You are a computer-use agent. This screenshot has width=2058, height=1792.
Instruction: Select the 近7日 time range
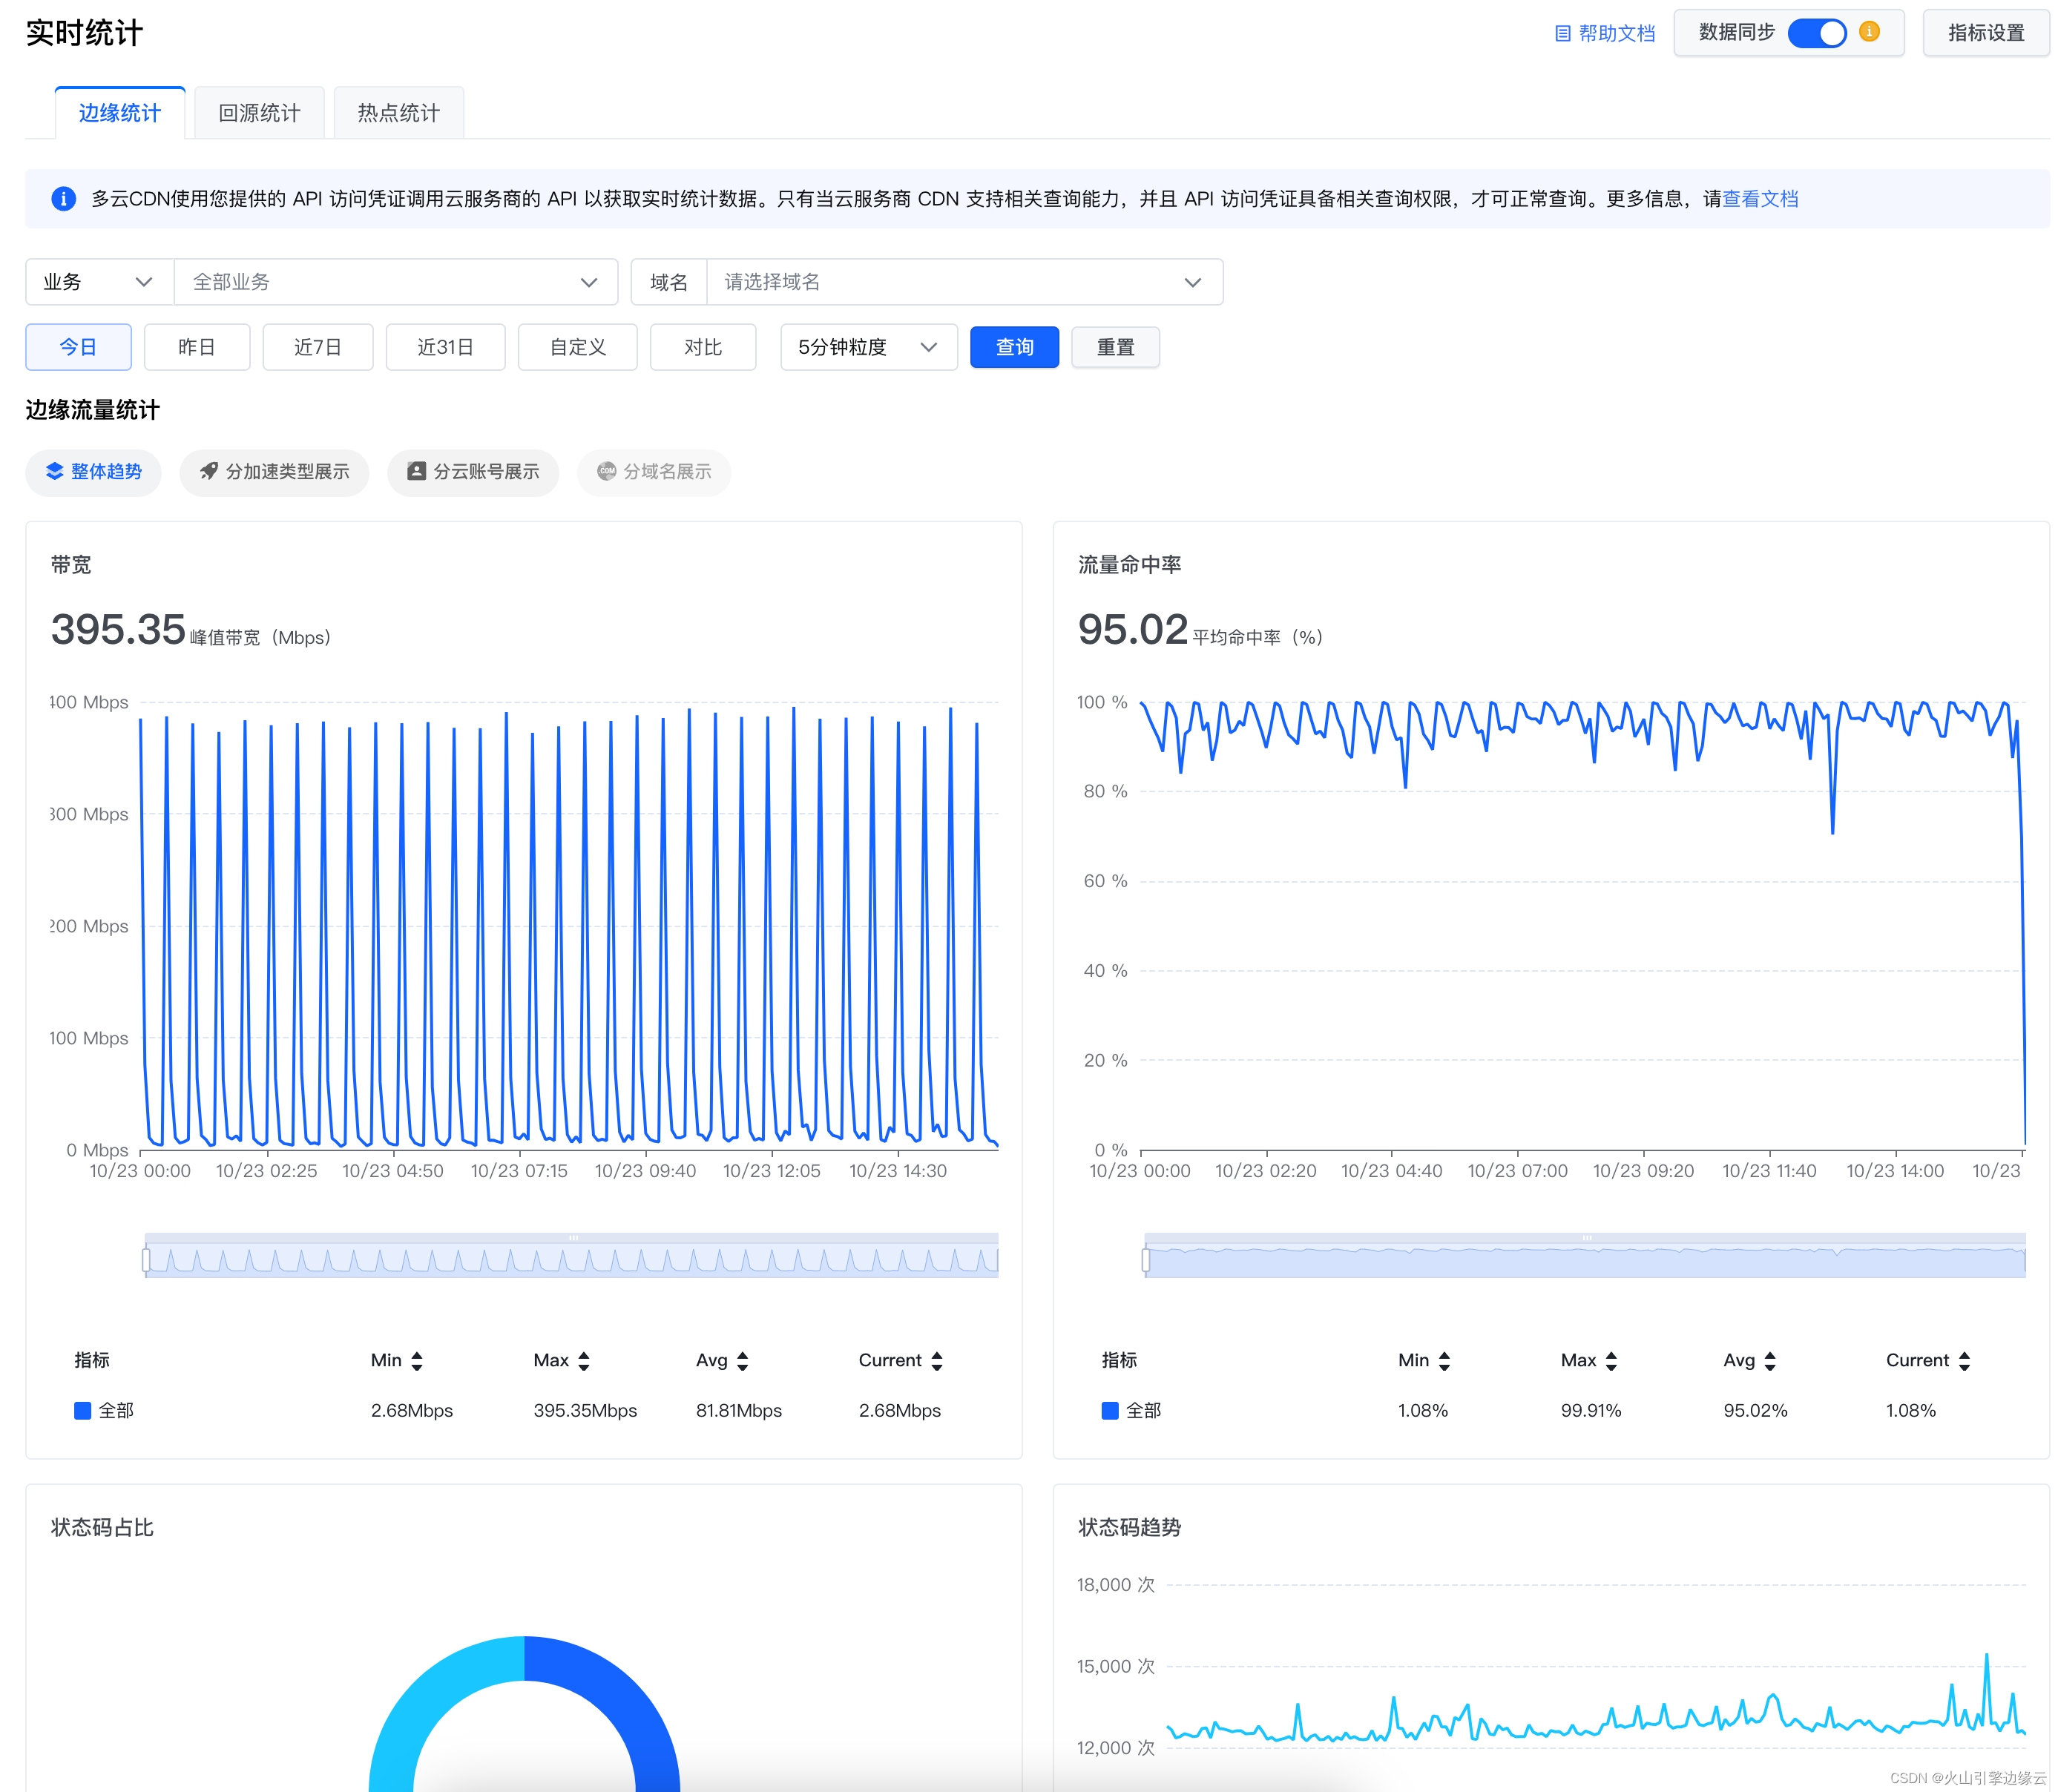317,347
